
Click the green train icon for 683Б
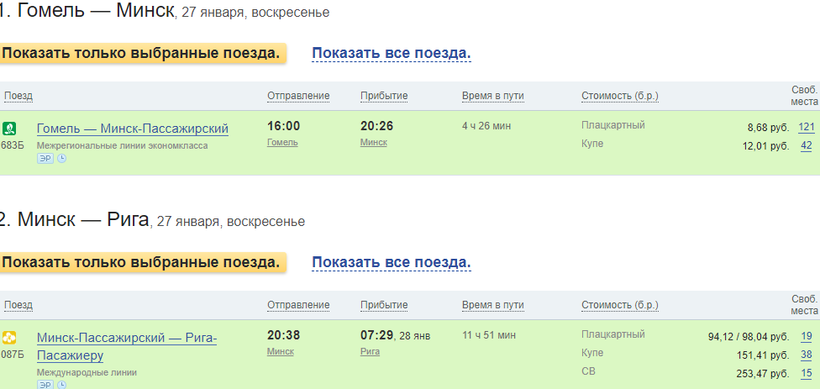pos(9,128)
